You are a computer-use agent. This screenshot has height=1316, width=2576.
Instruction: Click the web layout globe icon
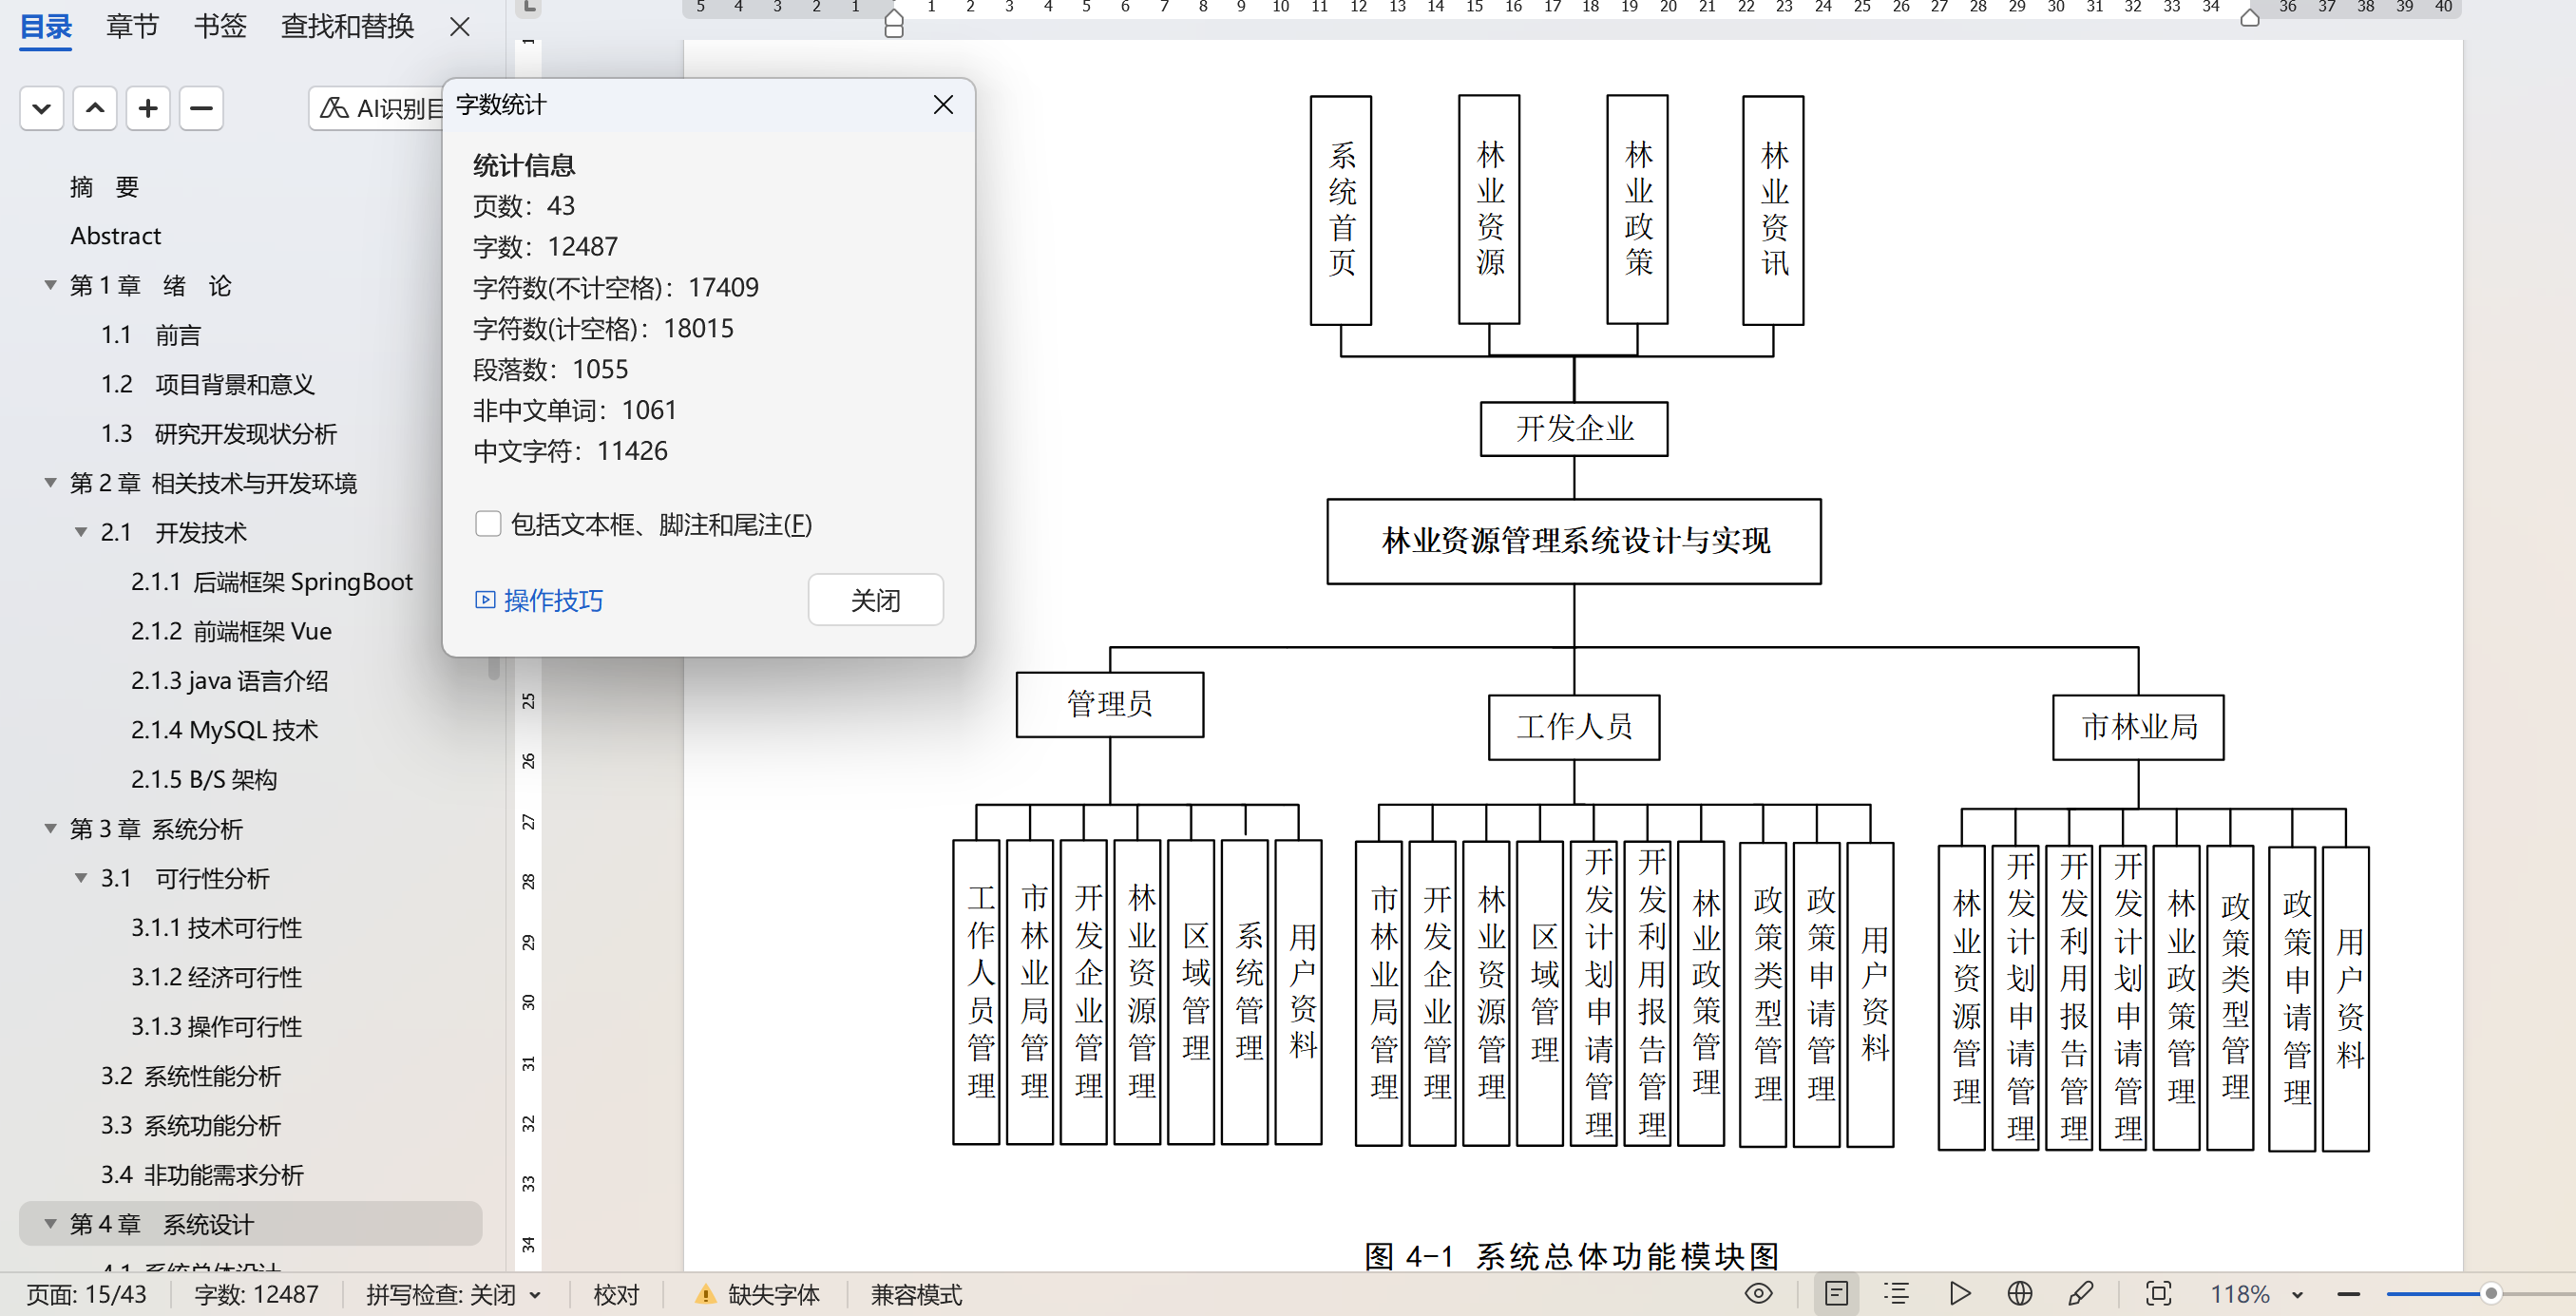click(2019, 1294)
